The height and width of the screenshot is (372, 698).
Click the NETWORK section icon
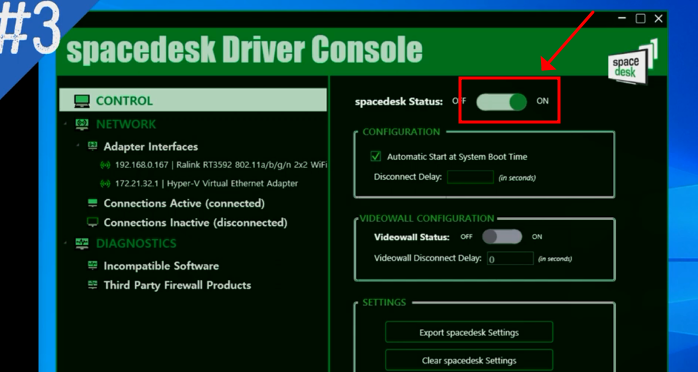click(82, 125)
